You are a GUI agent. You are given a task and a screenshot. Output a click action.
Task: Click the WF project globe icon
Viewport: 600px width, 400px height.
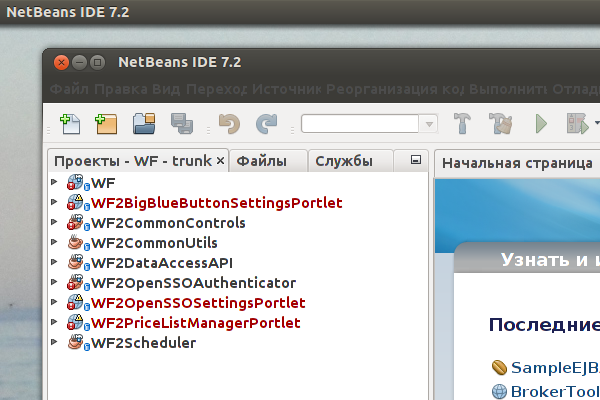coord(75,182)
